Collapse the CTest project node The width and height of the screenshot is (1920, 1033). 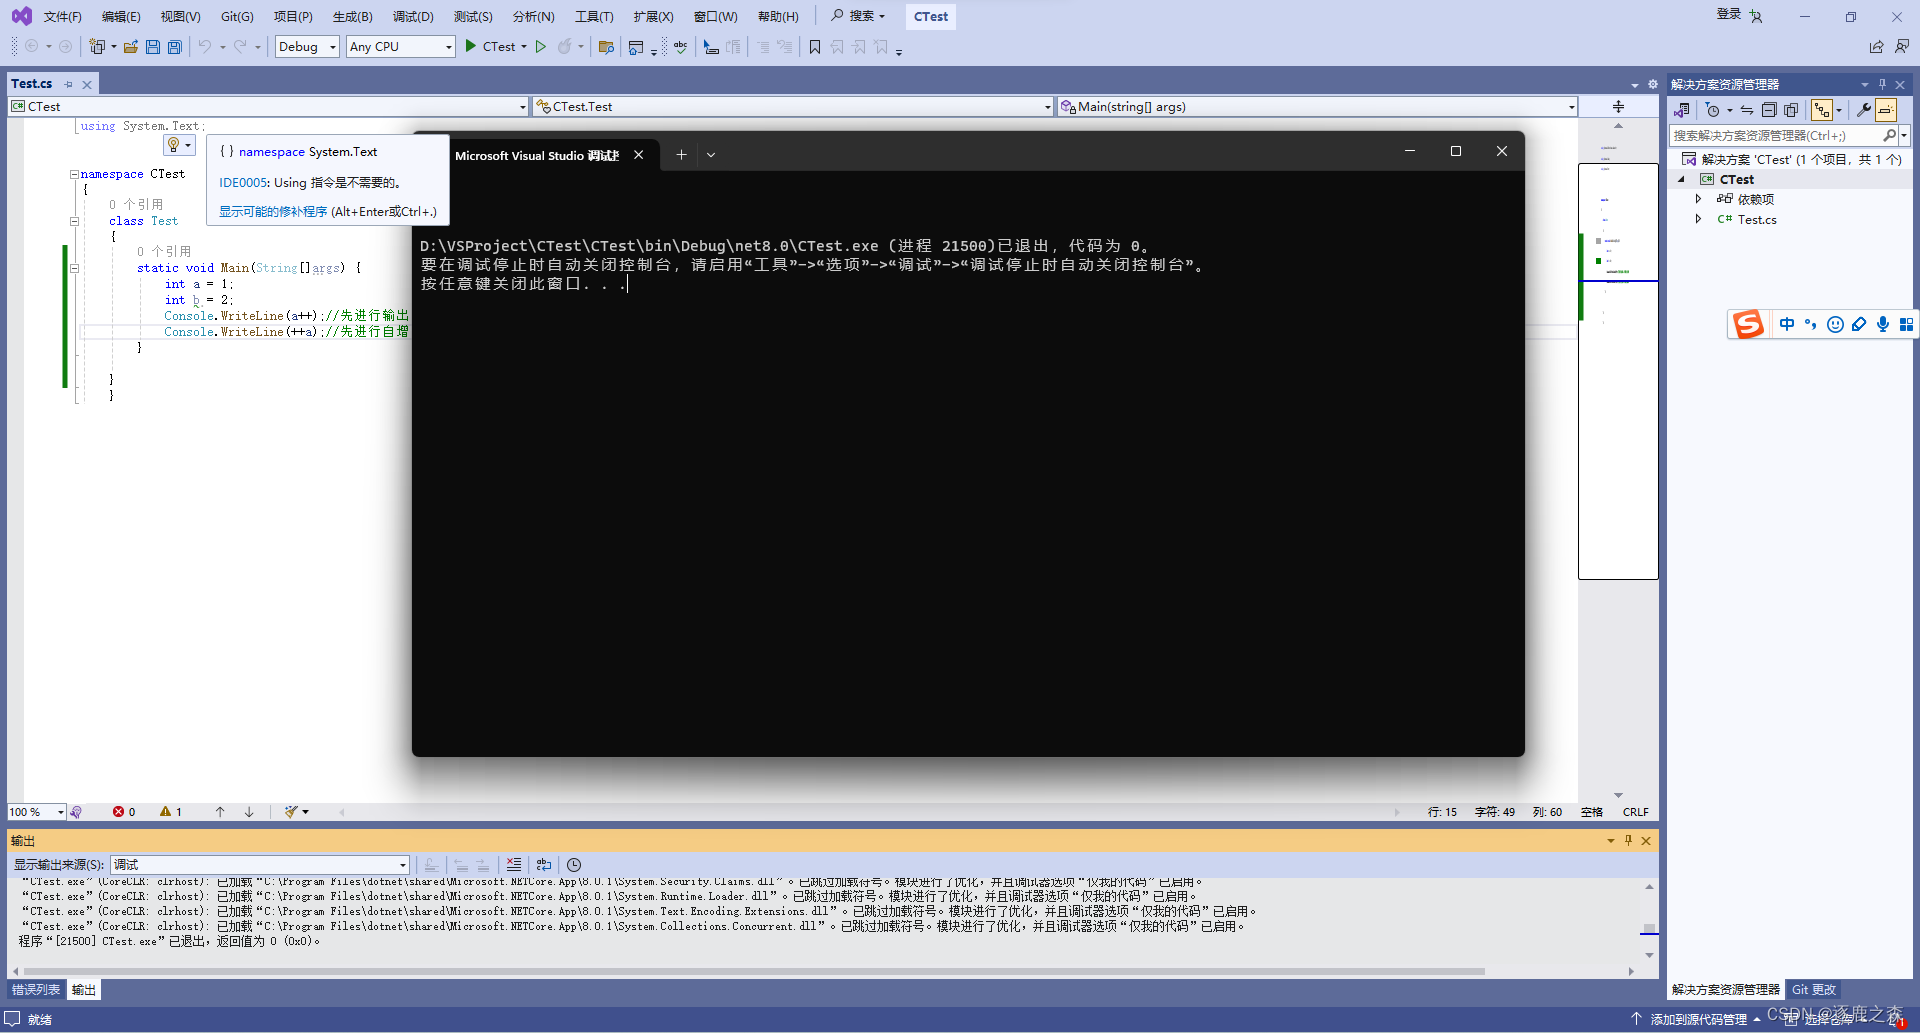point(1681,179)
